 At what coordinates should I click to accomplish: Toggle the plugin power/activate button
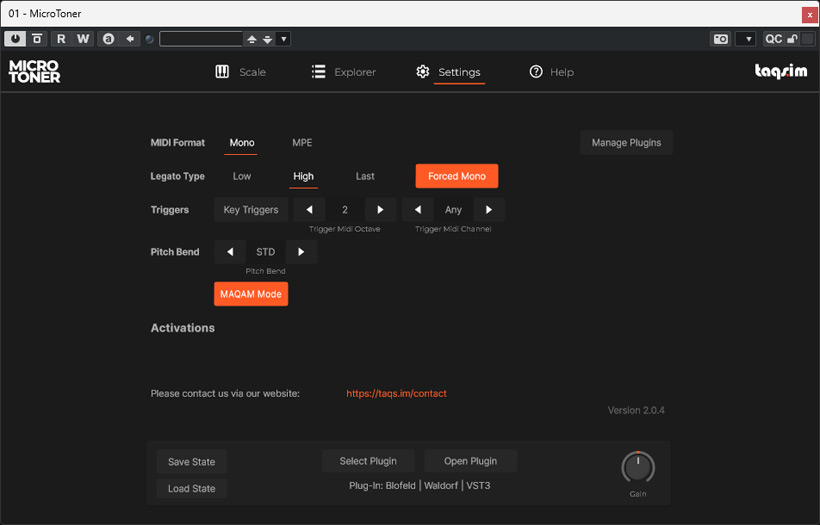tap(15, 39)
